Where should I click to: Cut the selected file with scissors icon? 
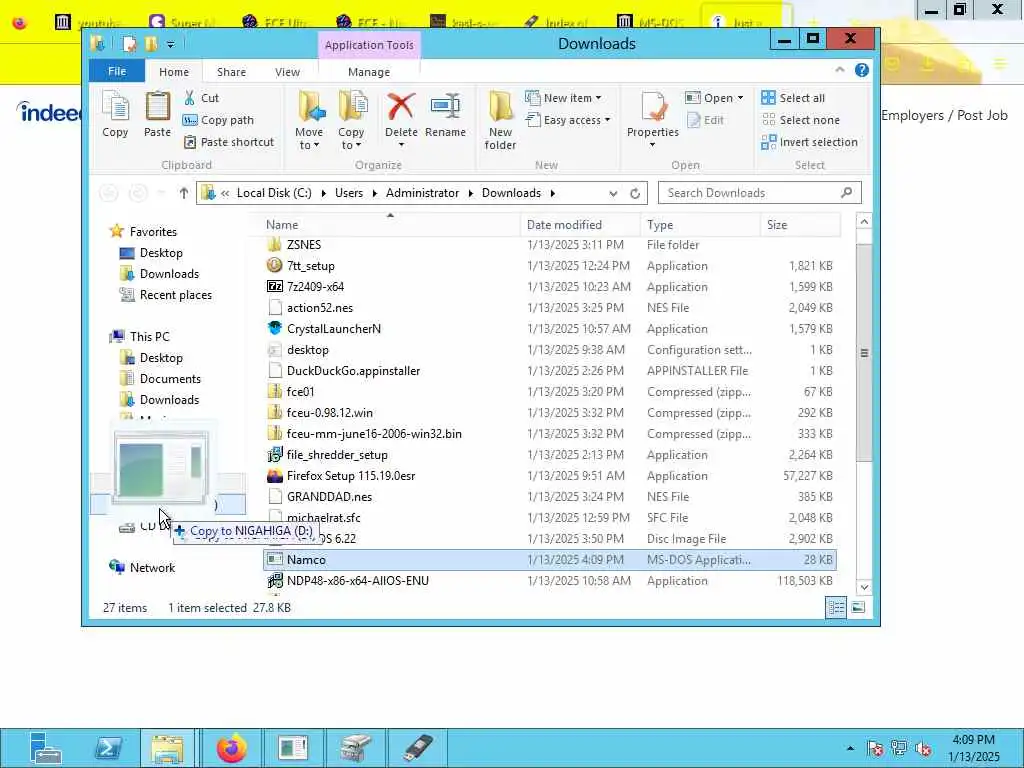point(201,98)
